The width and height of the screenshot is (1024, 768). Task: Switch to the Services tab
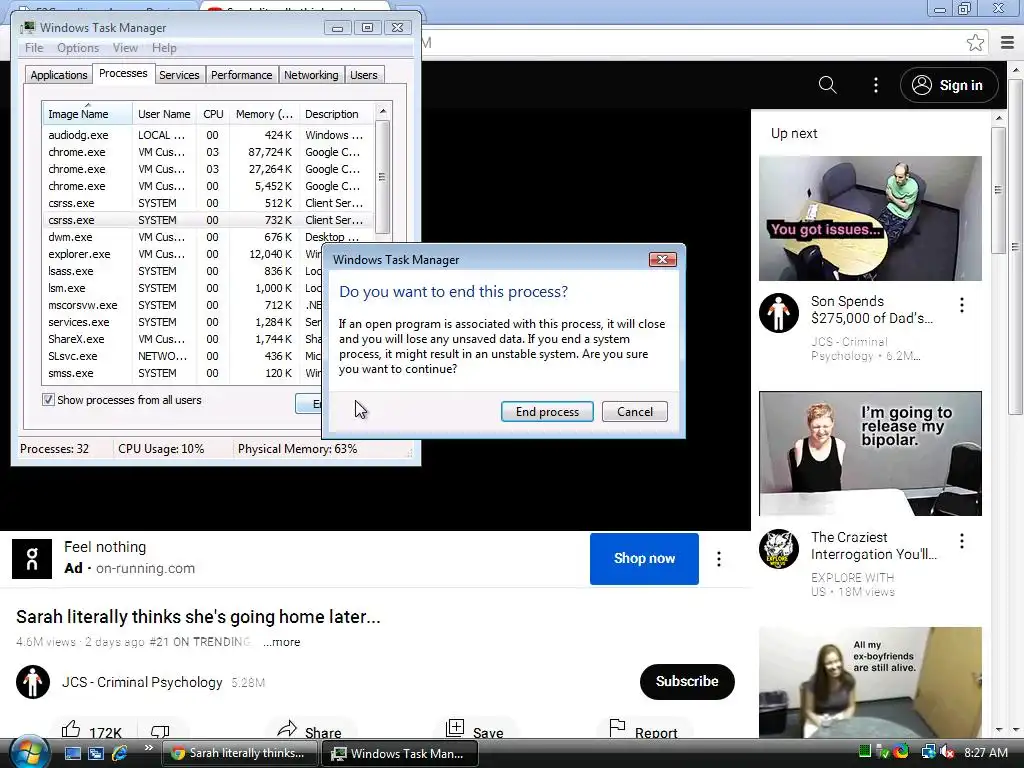point(179,75)
